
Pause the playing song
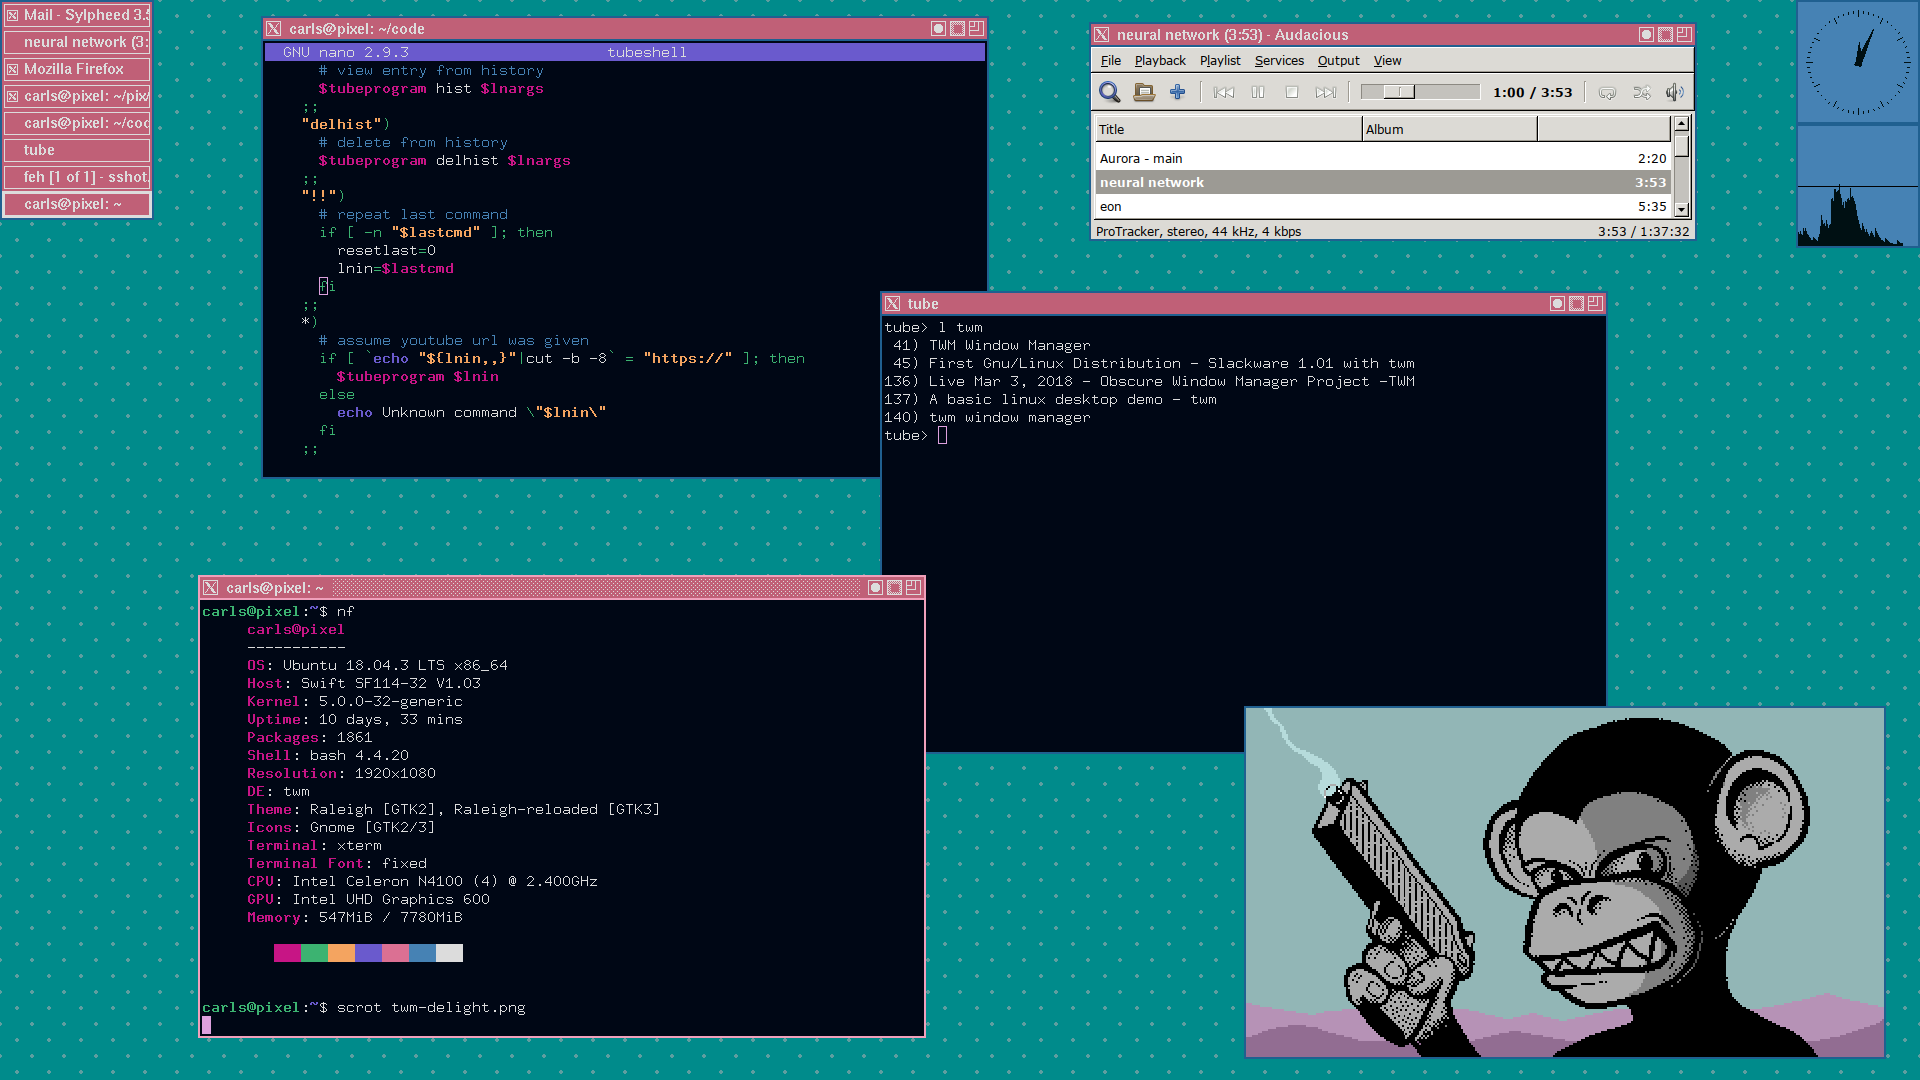[1258, 92]
